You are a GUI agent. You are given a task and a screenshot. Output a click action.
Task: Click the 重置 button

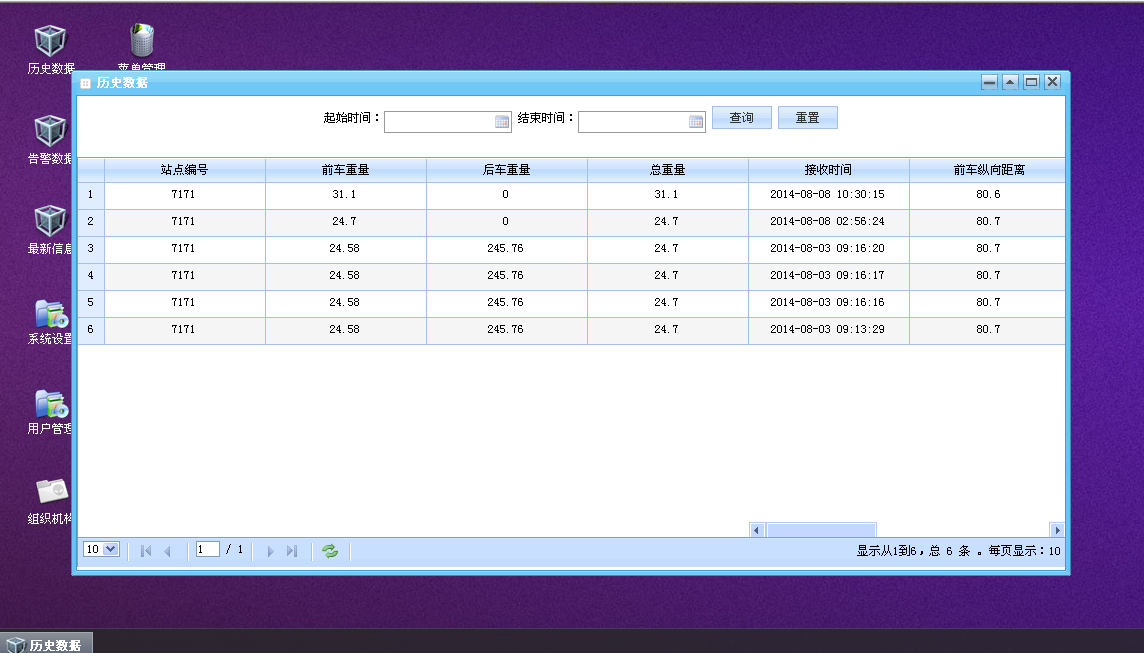807,118
